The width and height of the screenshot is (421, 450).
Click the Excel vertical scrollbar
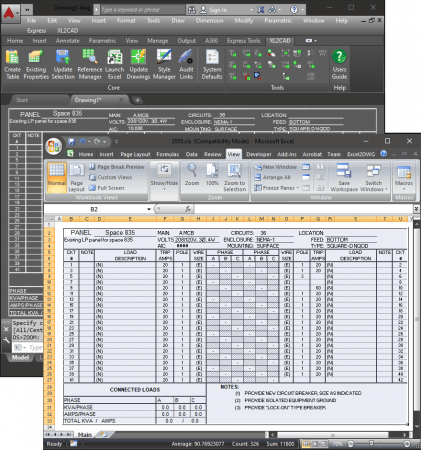[417, 319]
